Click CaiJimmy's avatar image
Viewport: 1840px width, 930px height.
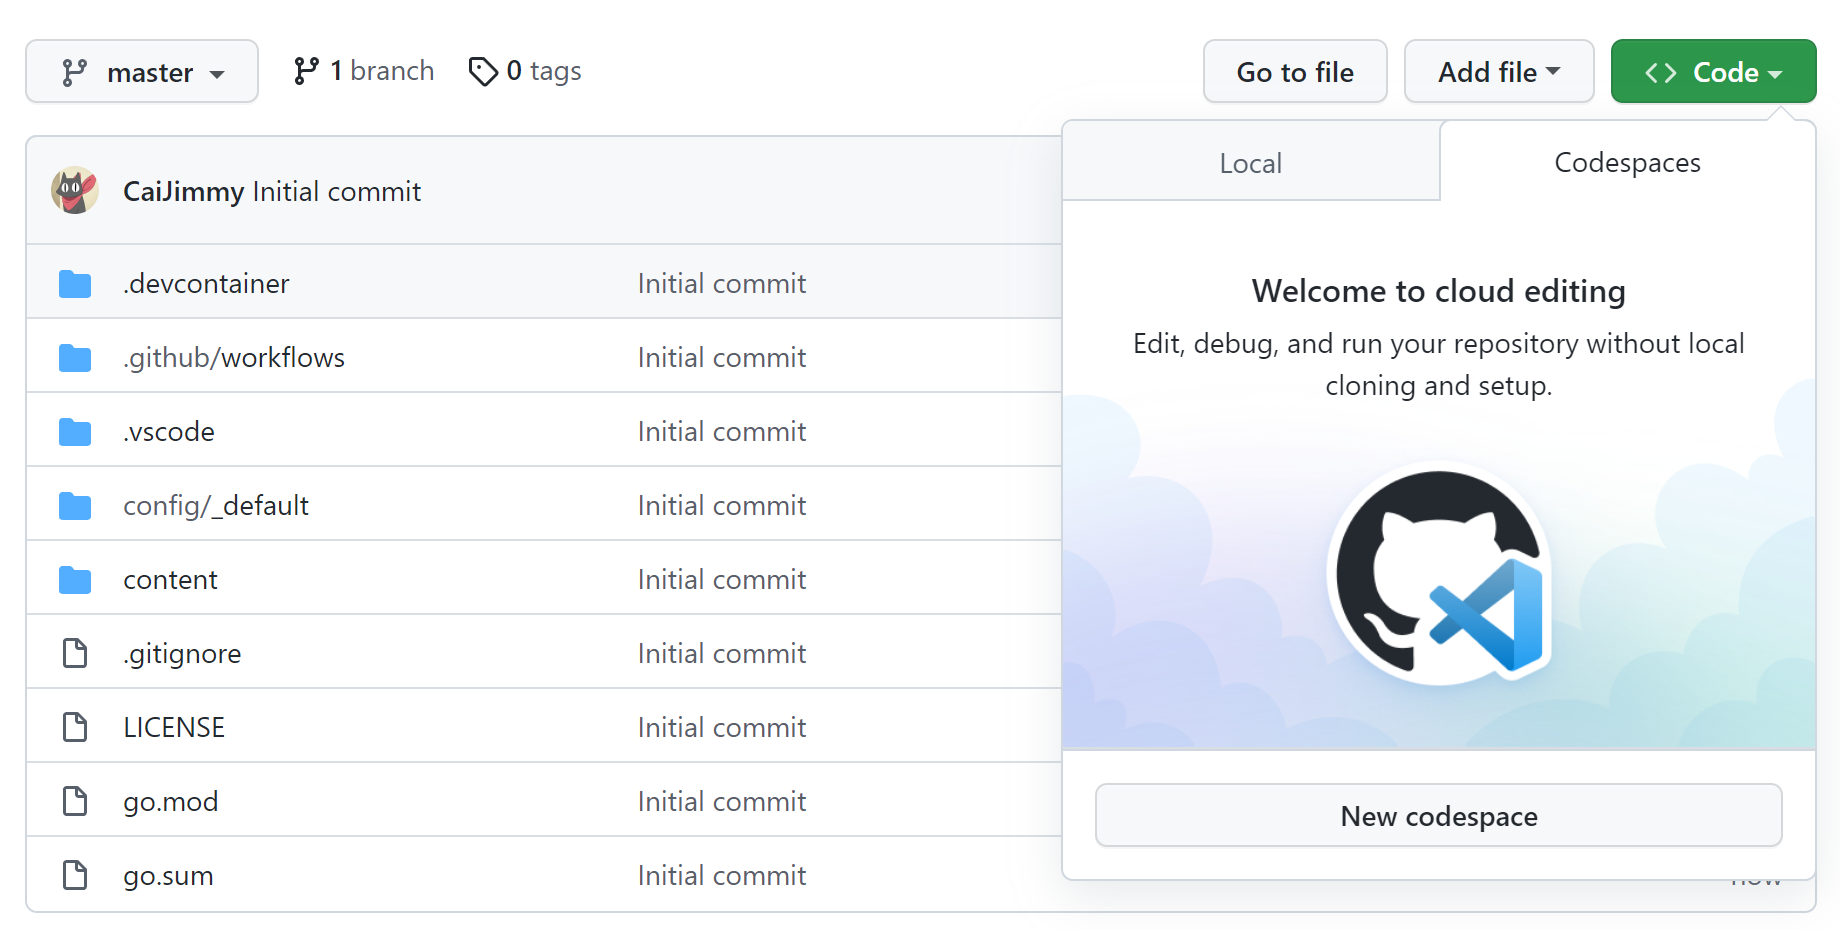[74, 190]
